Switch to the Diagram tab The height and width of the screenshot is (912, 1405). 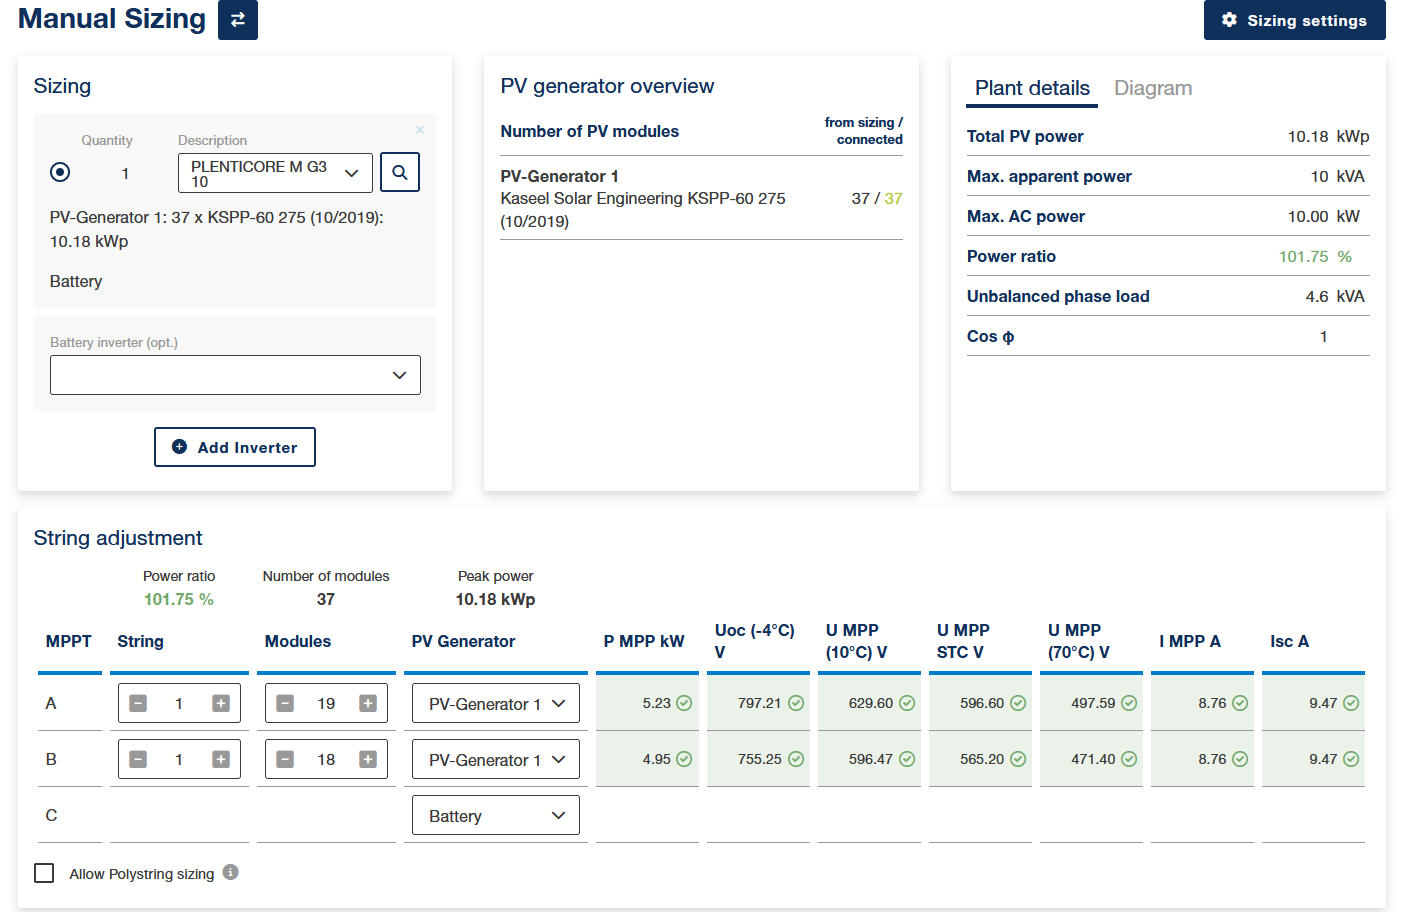[1153, 88]
